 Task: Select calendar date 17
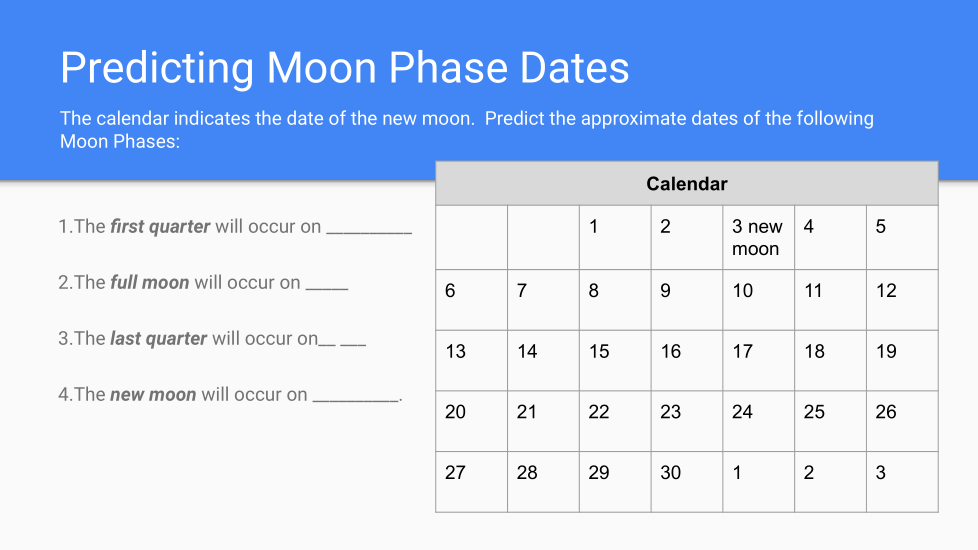click(x=758, y=360)
